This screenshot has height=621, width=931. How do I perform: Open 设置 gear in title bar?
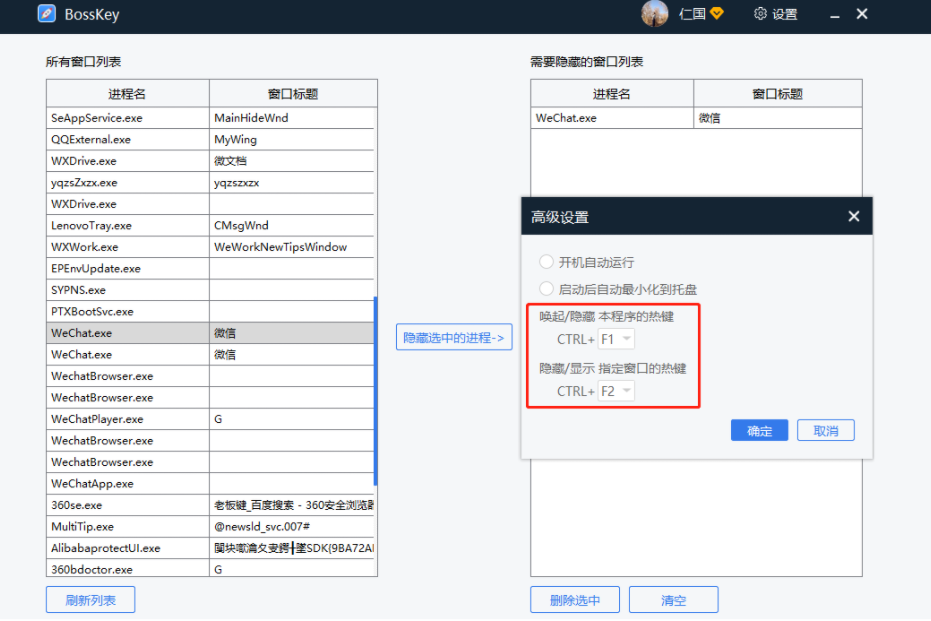775,14
